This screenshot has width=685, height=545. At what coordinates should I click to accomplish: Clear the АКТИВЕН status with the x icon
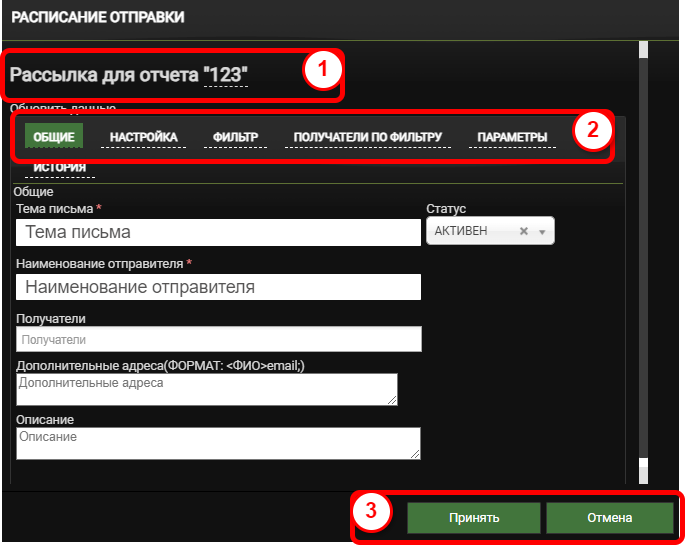(523, 231)
